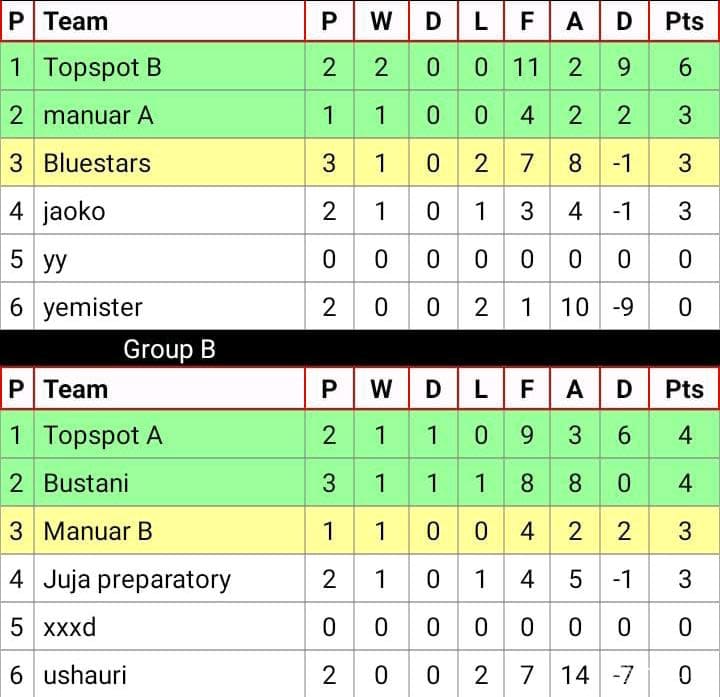Open the manuar A team entry
The width and height of the screenshot is (720, 697).
coord(98,115)
